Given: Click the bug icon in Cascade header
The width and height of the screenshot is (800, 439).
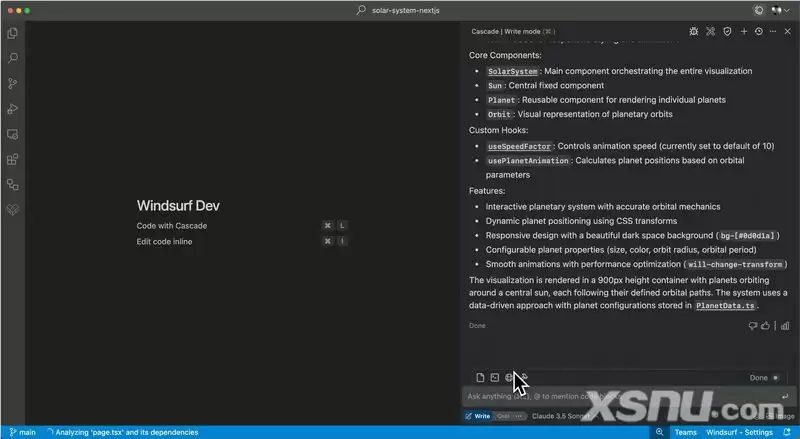Looking at the screenshot, I should click(694, 32).
